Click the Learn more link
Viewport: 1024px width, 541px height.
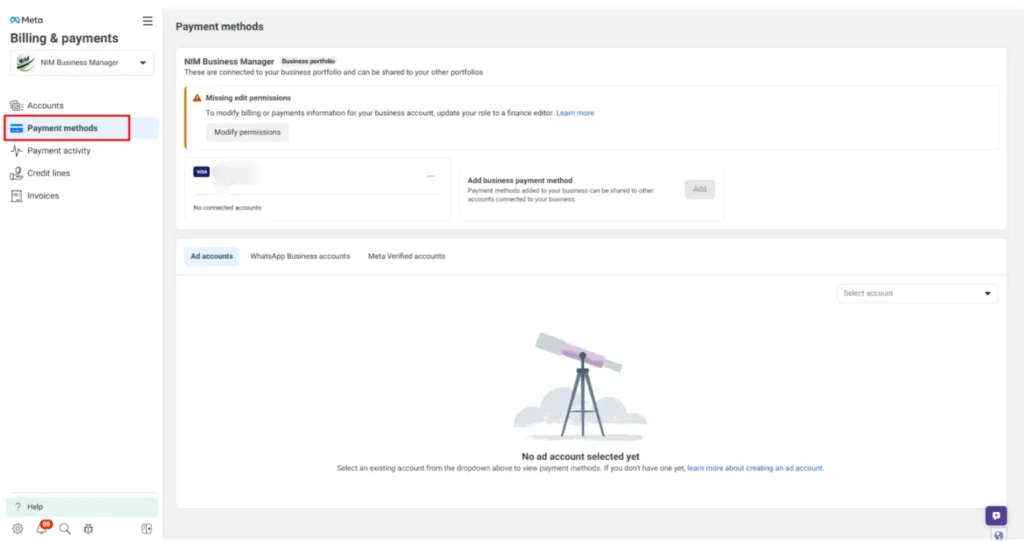click(x=575, y=113)
